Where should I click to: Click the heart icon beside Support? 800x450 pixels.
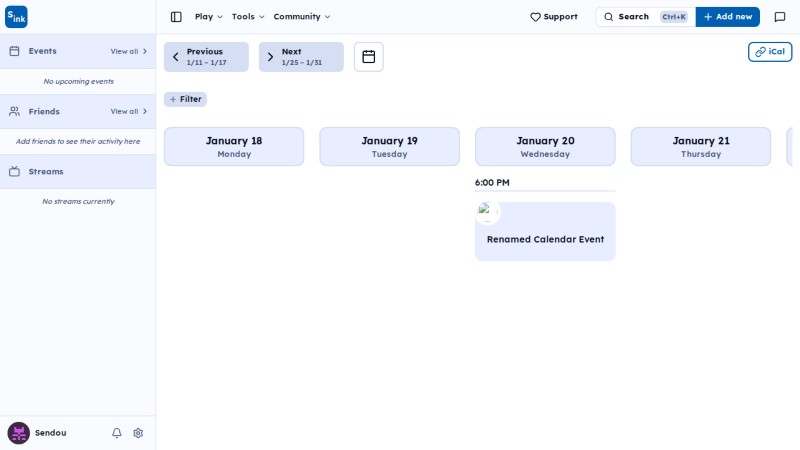tap(535, 17)
